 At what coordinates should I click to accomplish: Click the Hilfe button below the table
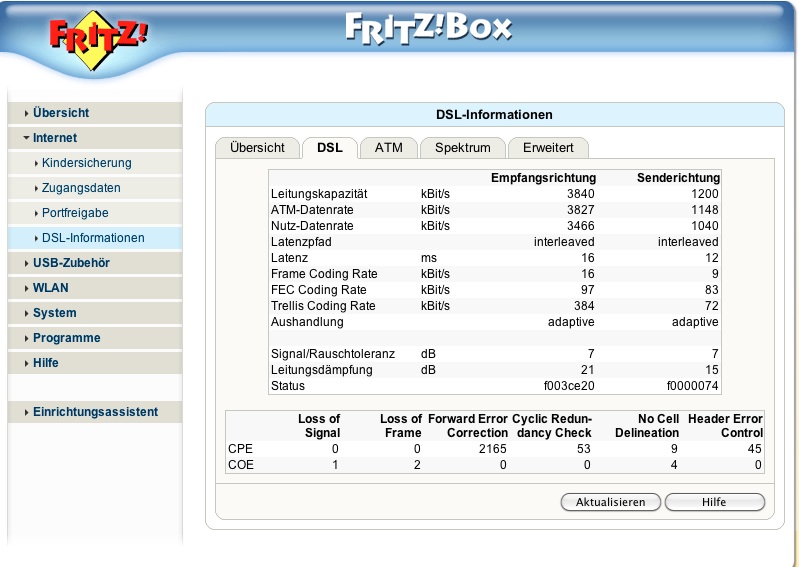[x=714, y=502]
